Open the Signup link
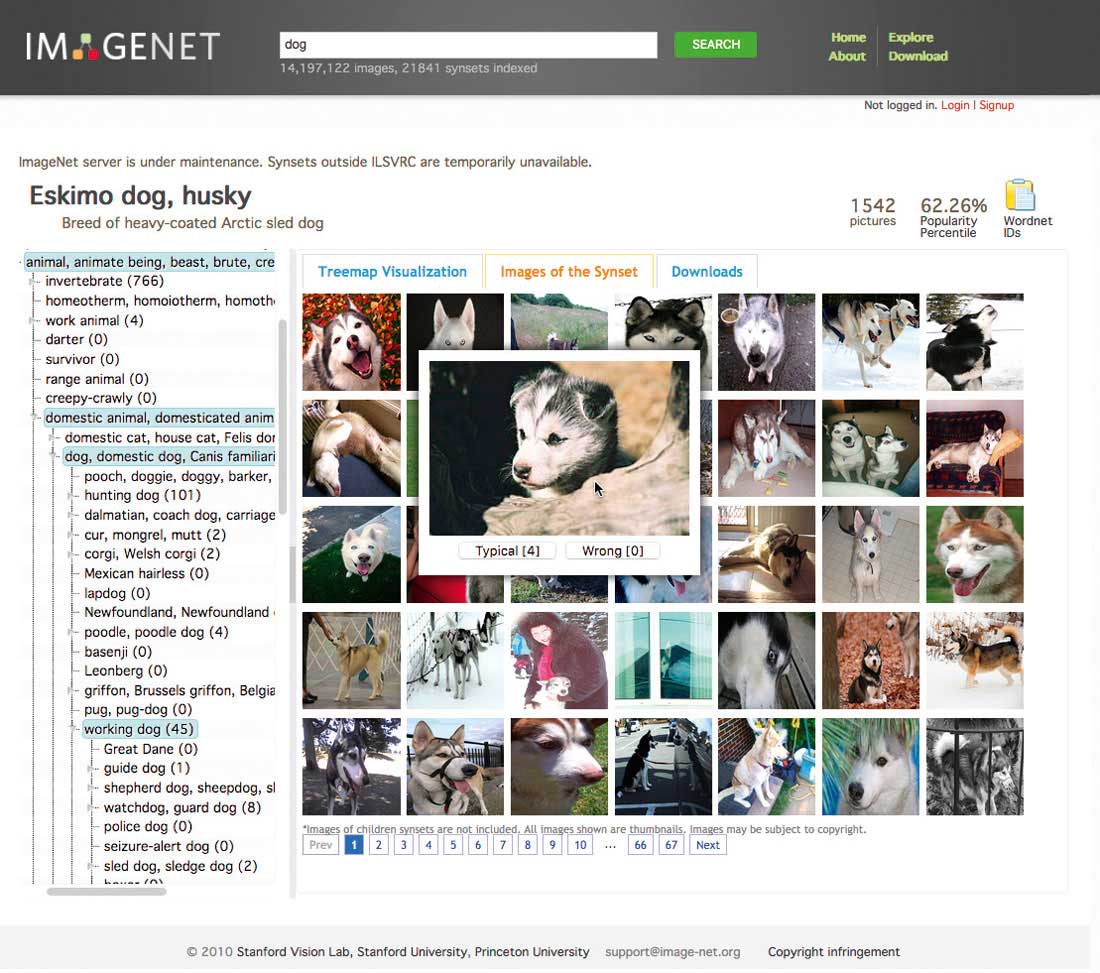1100x973 pixels. [x=996, y=105]
